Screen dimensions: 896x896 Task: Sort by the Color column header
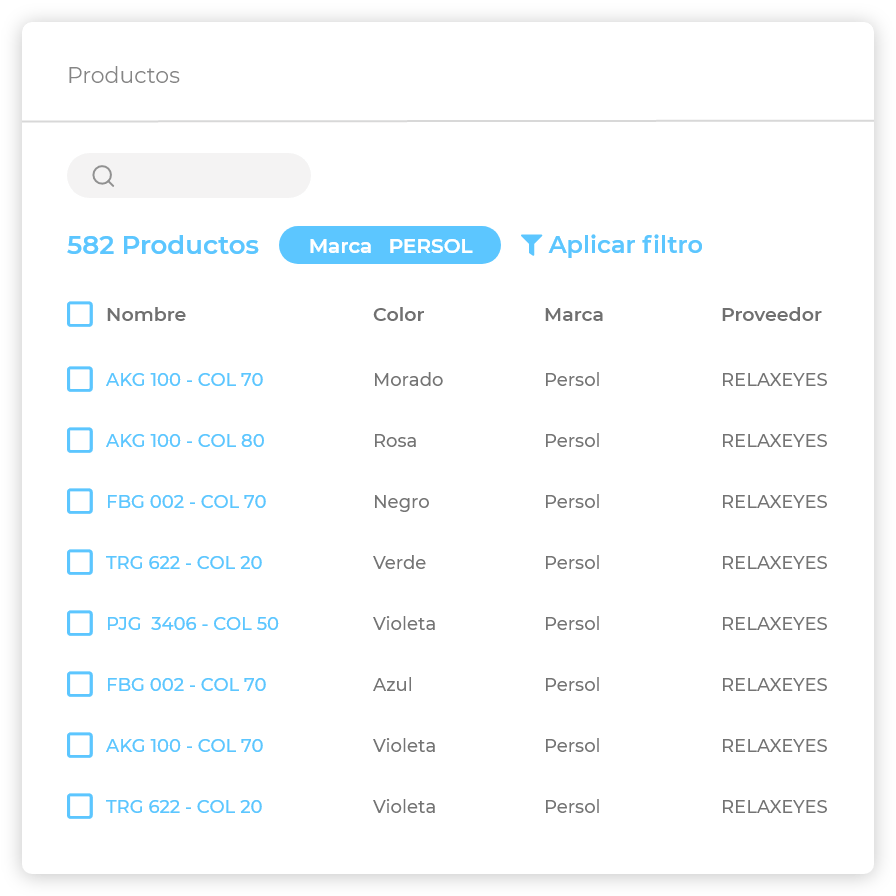click(398, 315)
